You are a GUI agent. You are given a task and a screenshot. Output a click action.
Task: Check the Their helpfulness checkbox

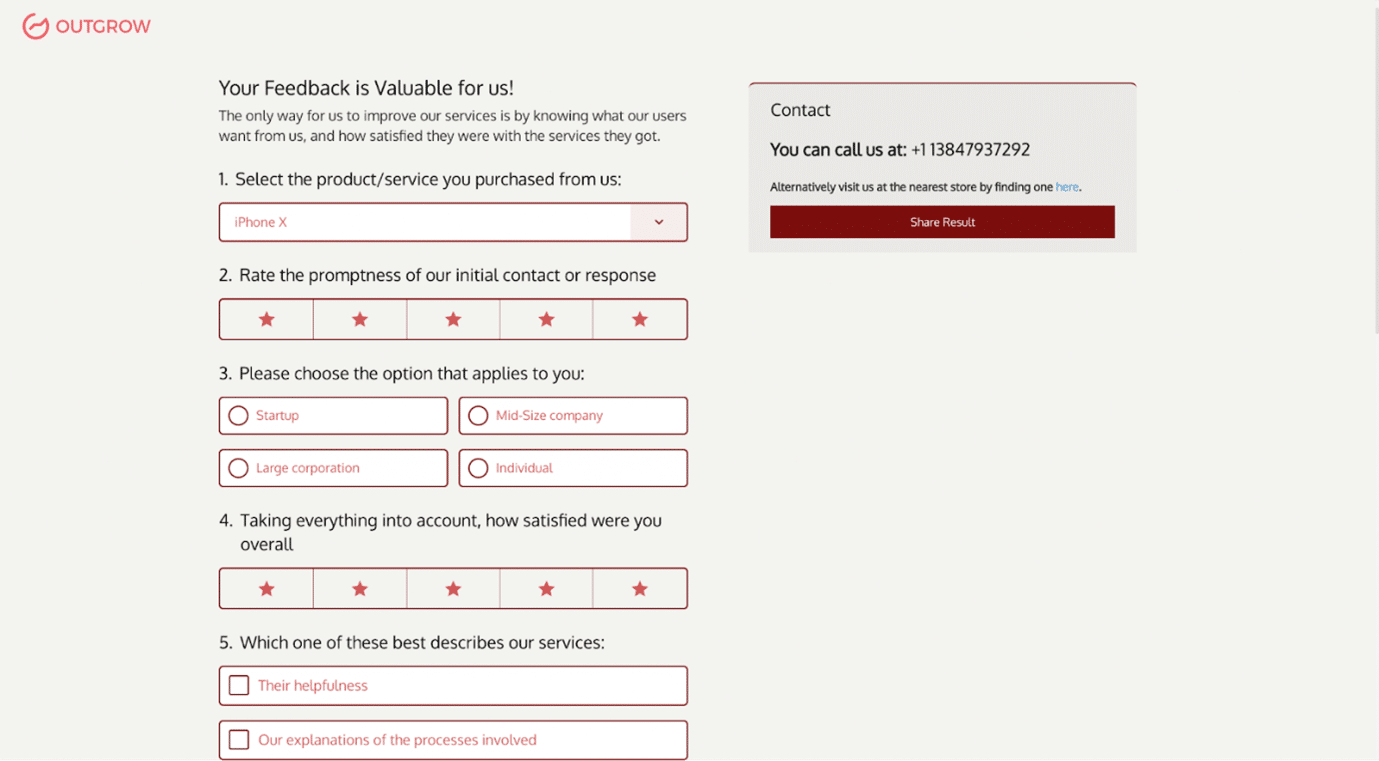(x=239, y=686)
